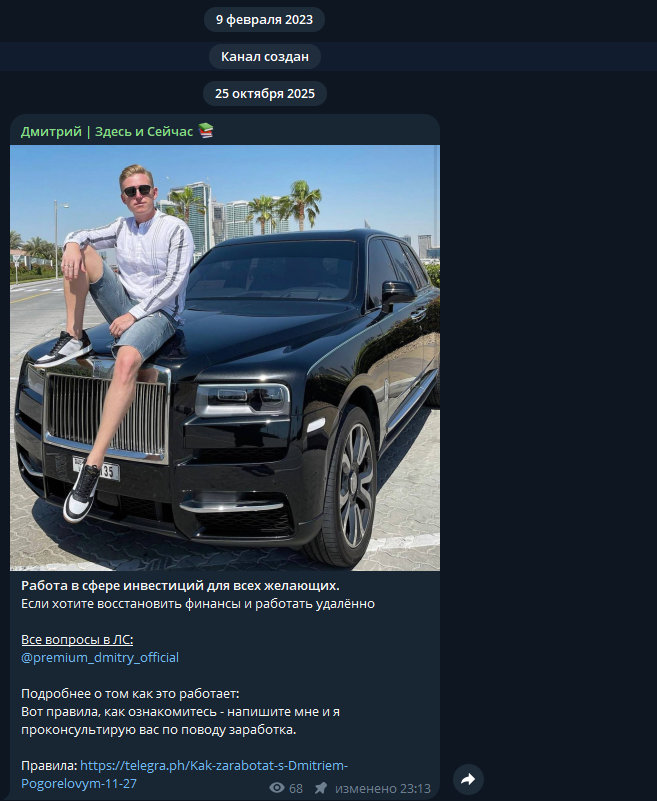
Task: Open the @premium_dmitry_official mention link
Action: [x=100, y=657]
